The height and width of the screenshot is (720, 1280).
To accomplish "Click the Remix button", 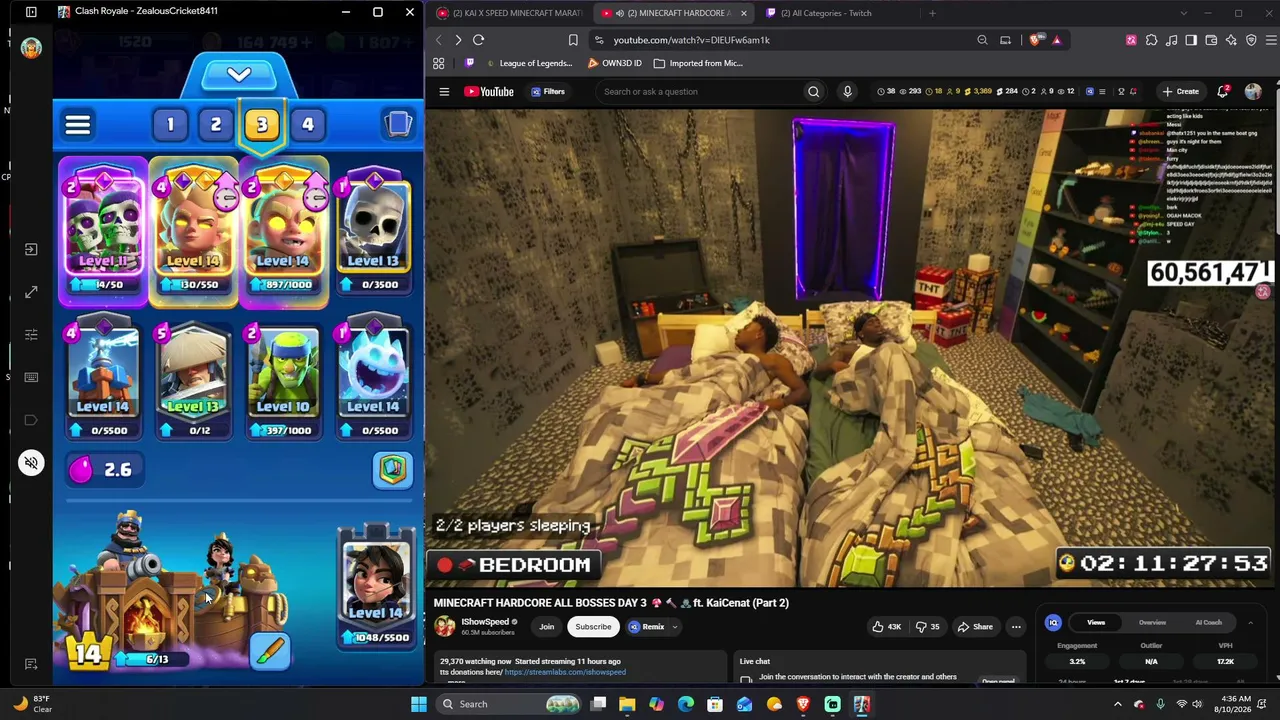I will [646, 627].
